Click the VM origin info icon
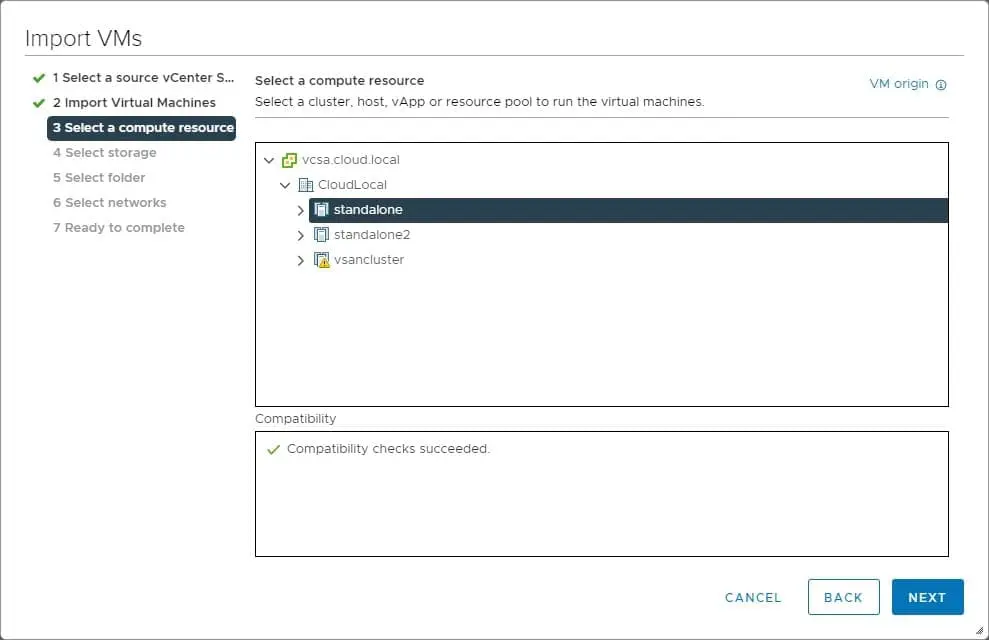The height and width of the screenshot is (640, 989). click(x=941, y=85)
